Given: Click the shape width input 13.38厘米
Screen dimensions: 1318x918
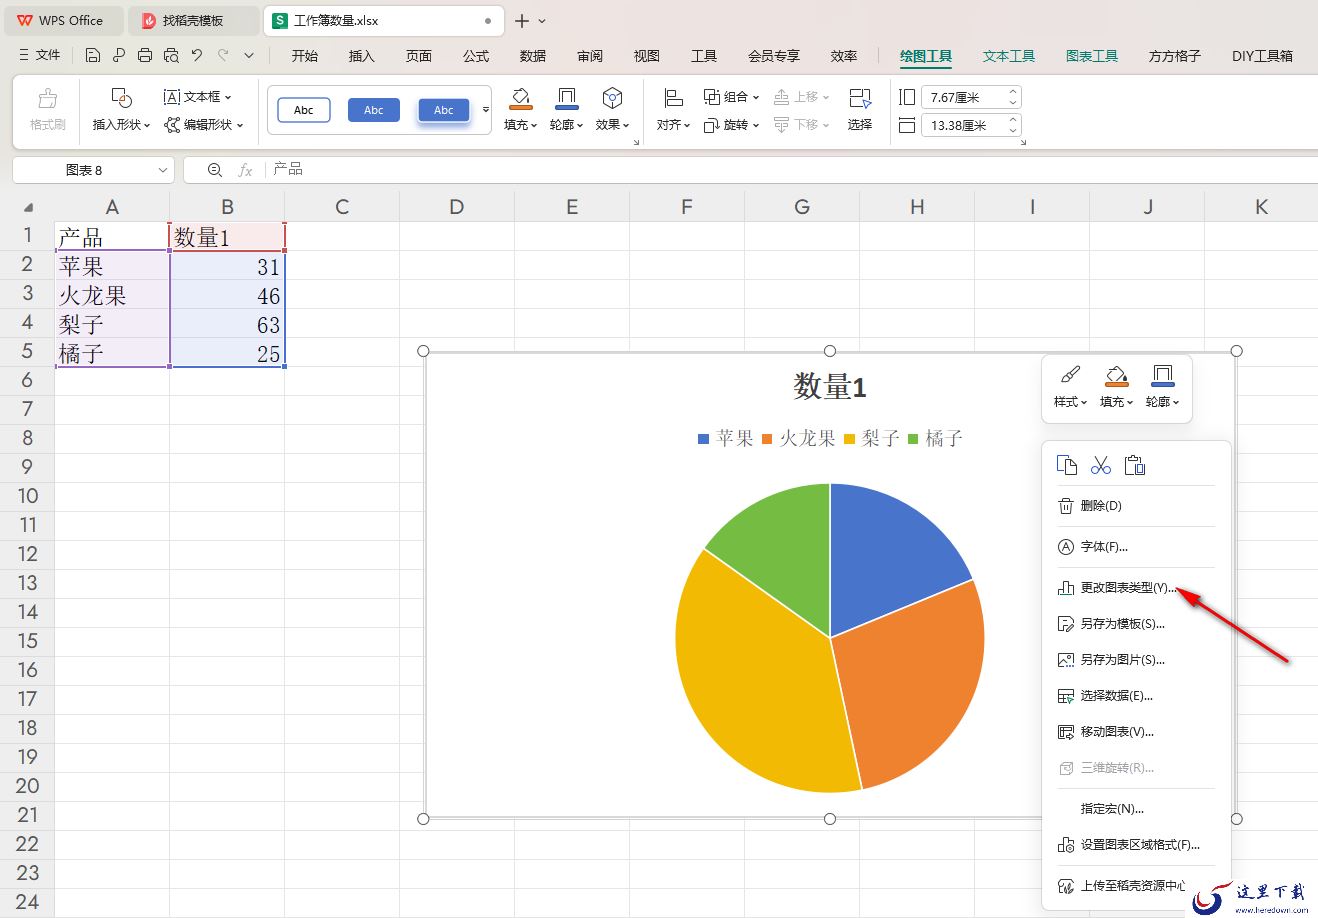Looking at the screenshot, I should coord(964,126).
